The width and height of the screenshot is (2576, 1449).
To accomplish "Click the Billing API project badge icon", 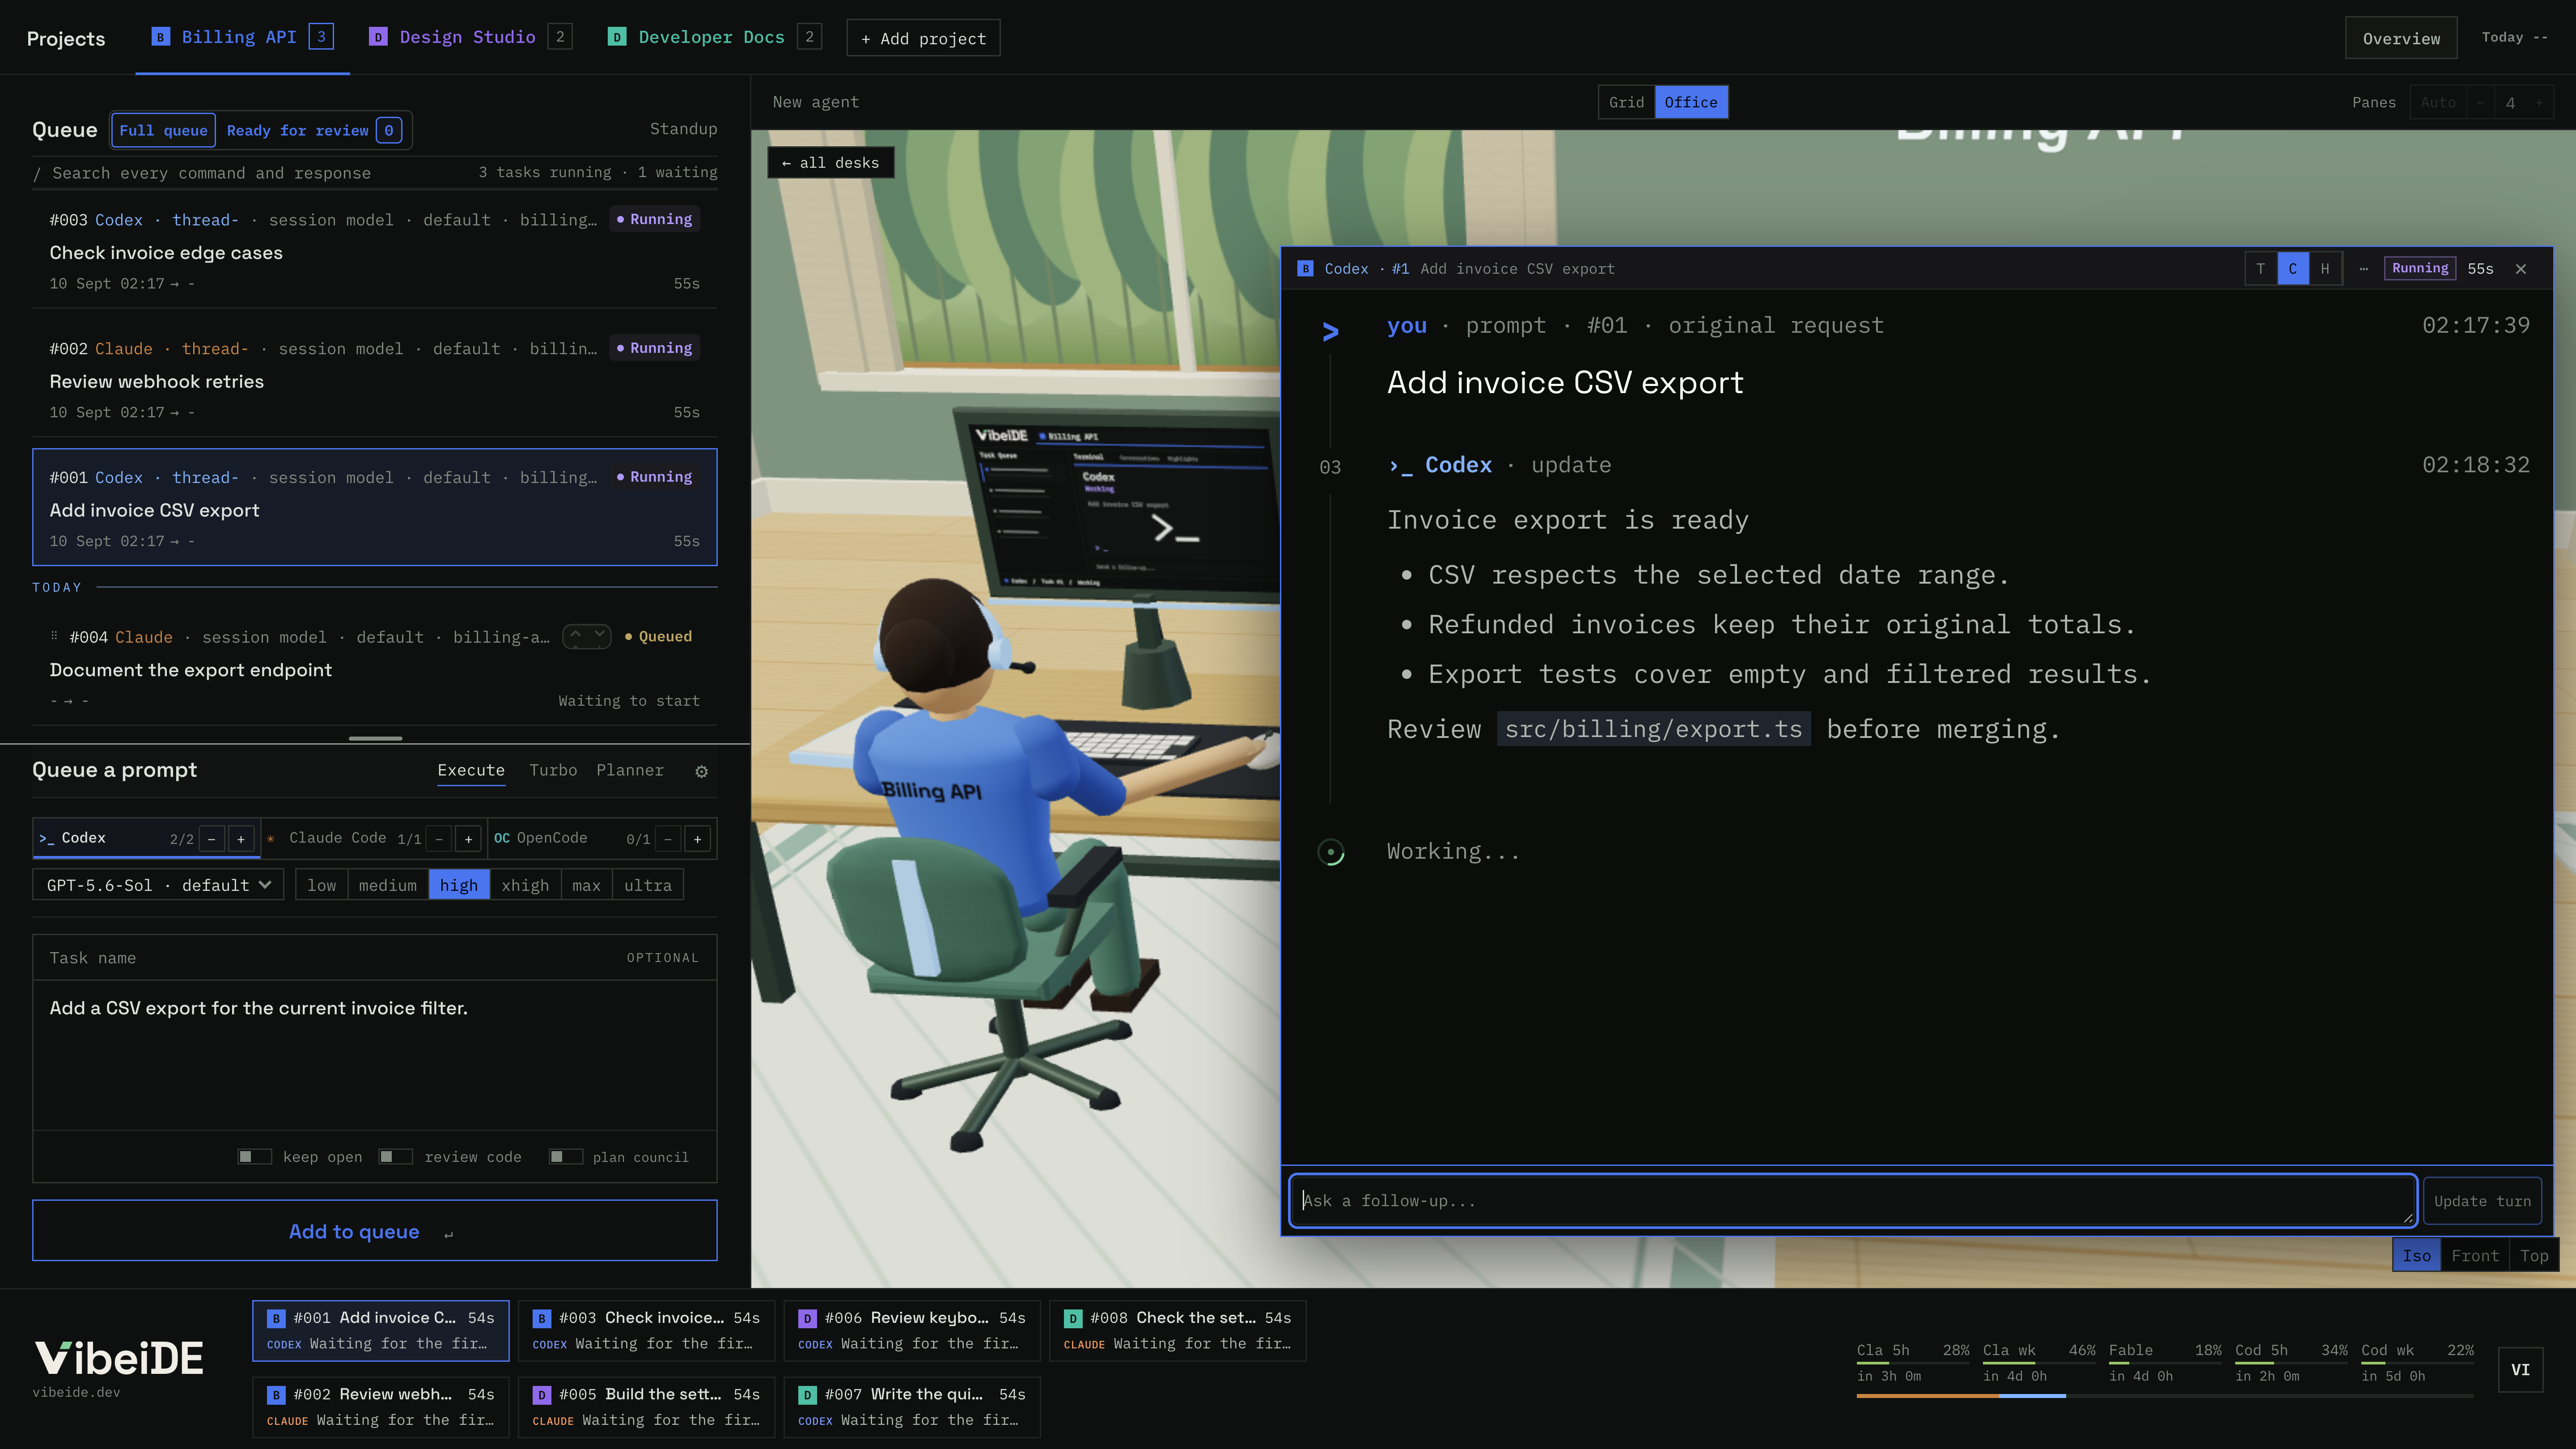I will (x=160, y=37).
